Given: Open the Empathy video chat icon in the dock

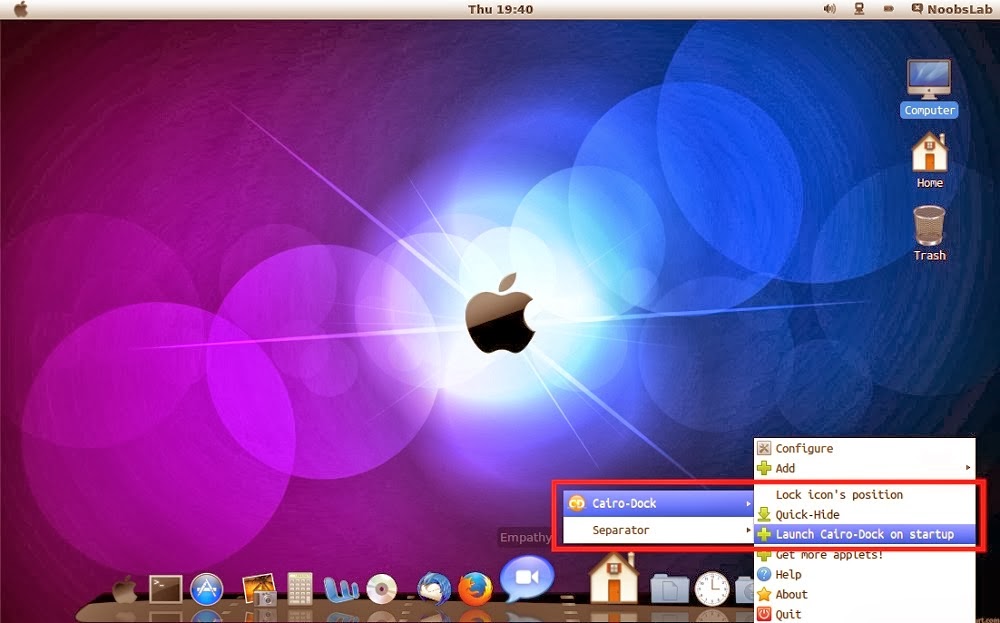Looking at the screenshot, I should tap(527, 578).
